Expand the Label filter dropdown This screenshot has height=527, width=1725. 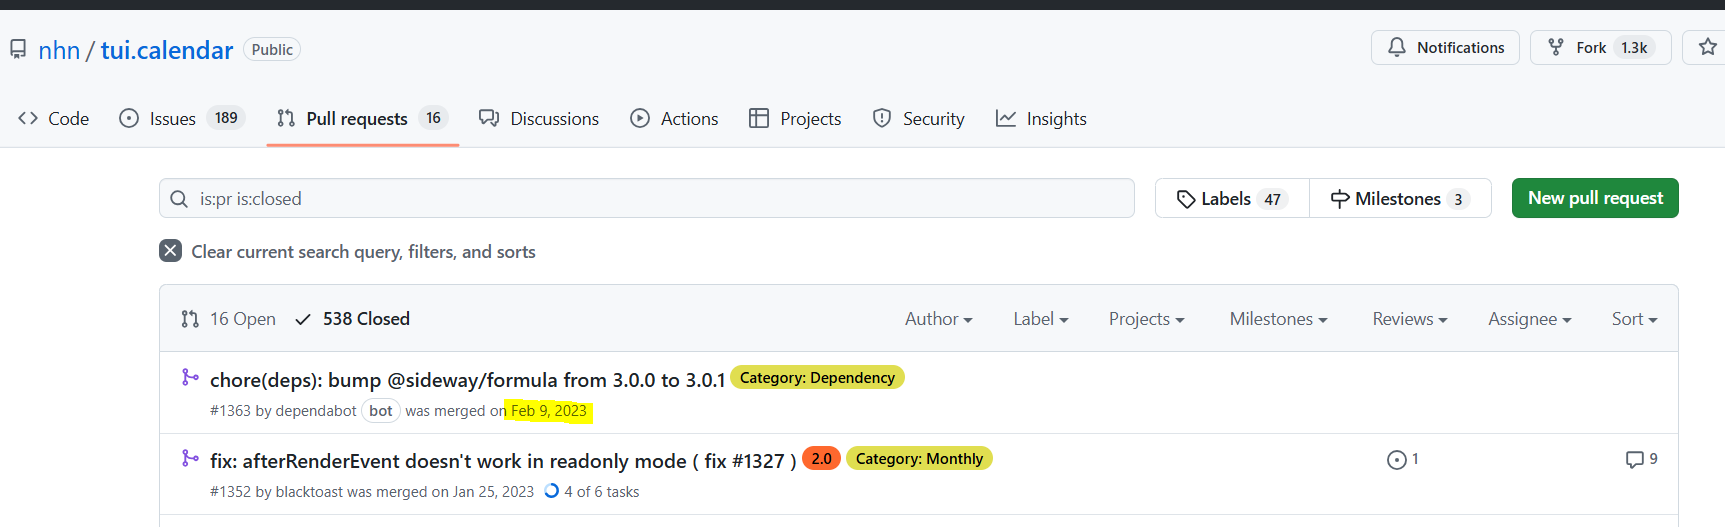(1040, 319)
